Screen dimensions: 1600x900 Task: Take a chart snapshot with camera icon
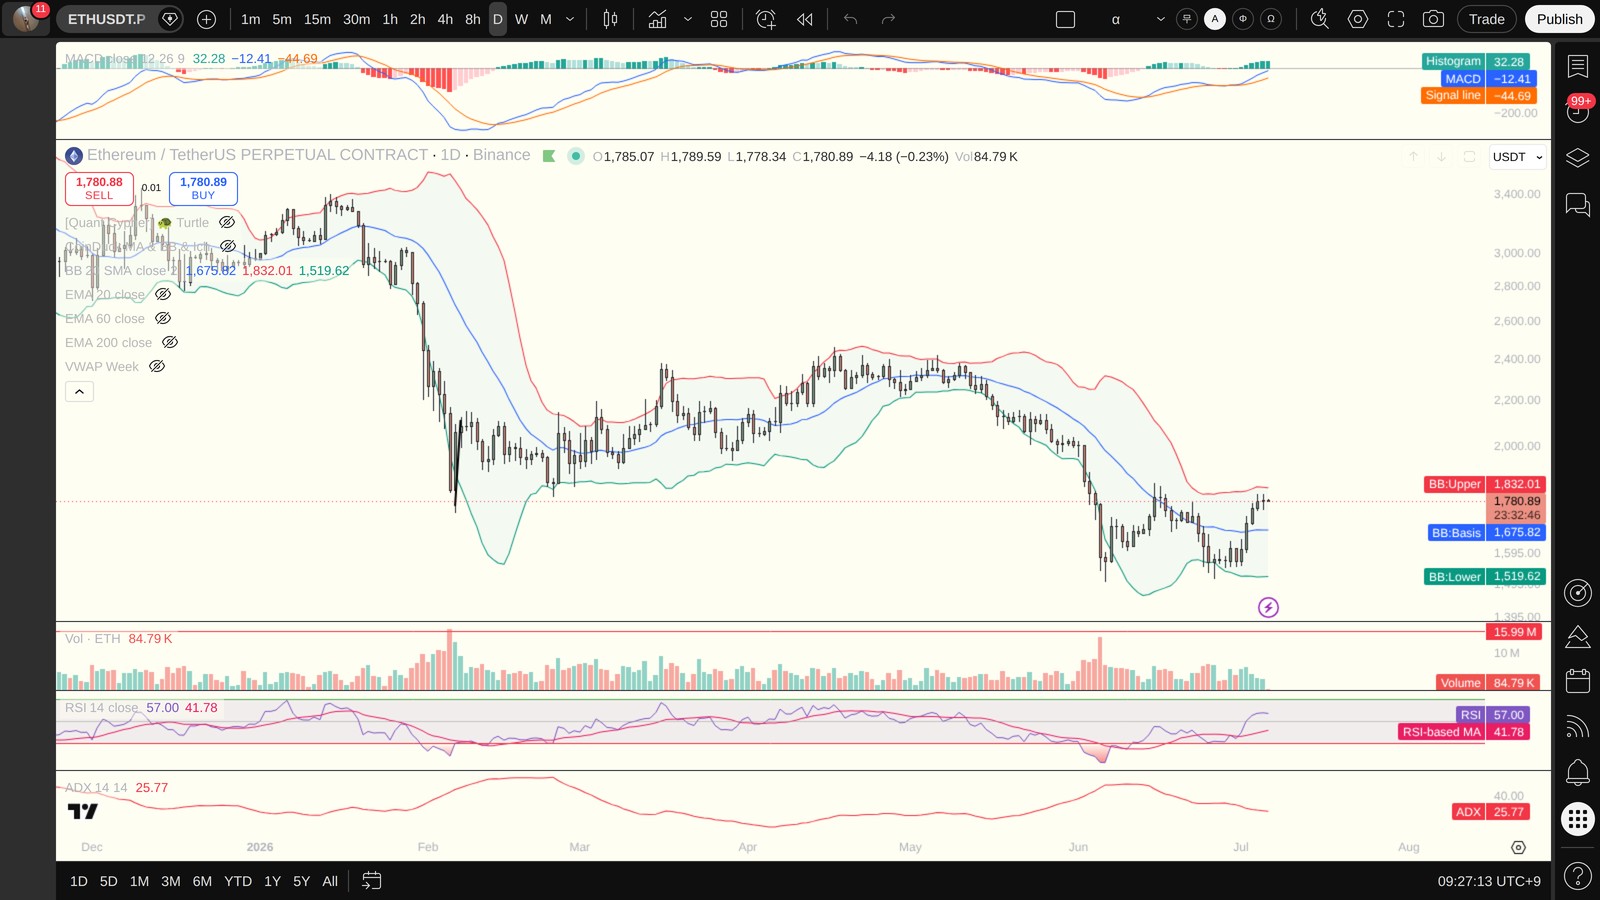tap(1433, 19)
